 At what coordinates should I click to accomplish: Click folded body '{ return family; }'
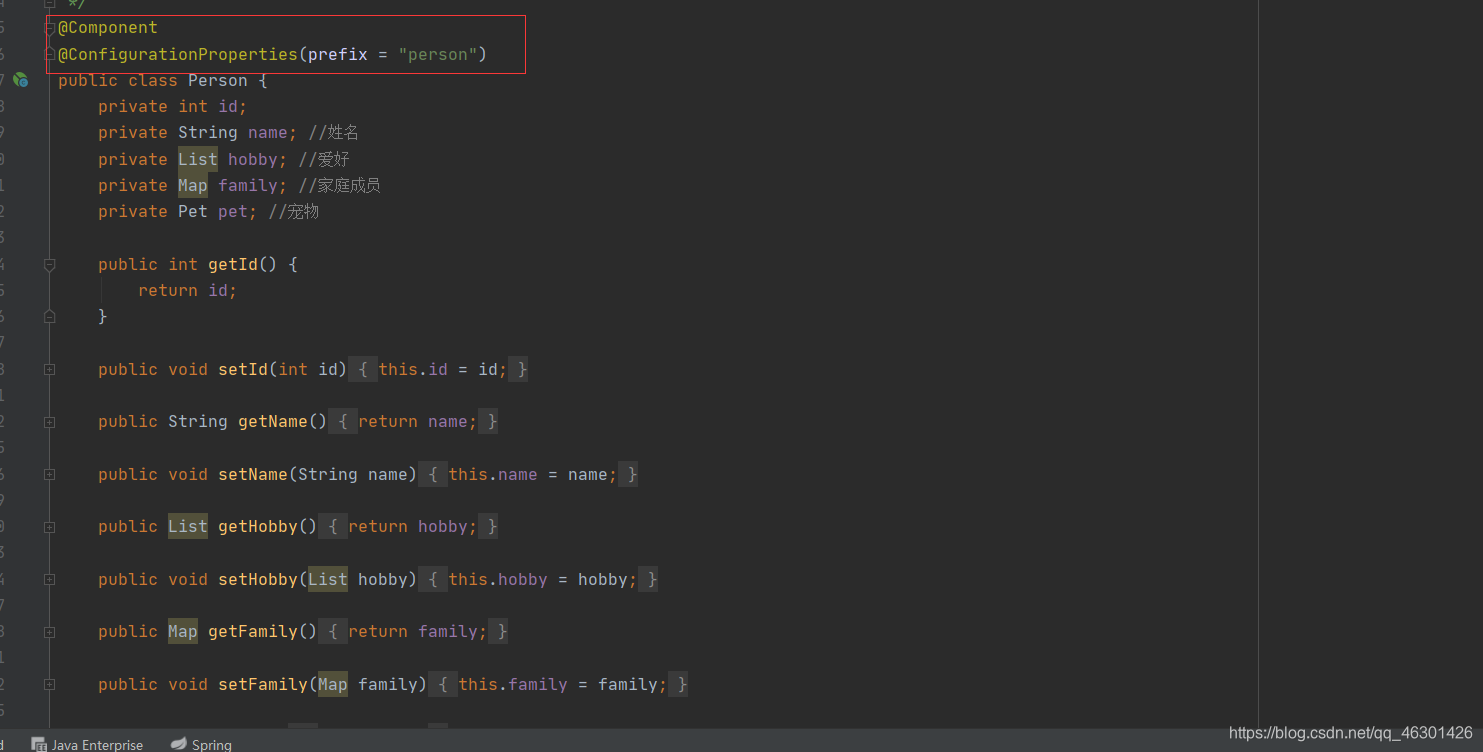point(413,631)
